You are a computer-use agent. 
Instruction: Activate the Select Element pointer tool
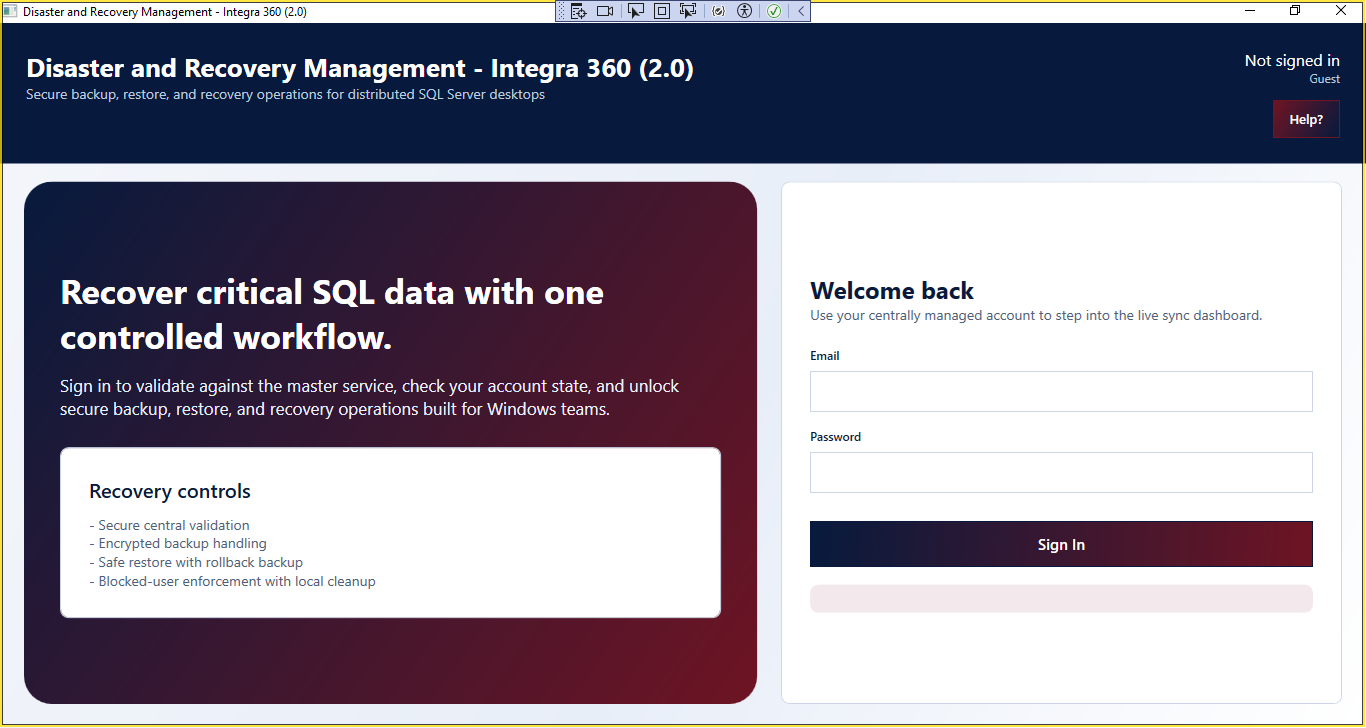pos(636,11)
